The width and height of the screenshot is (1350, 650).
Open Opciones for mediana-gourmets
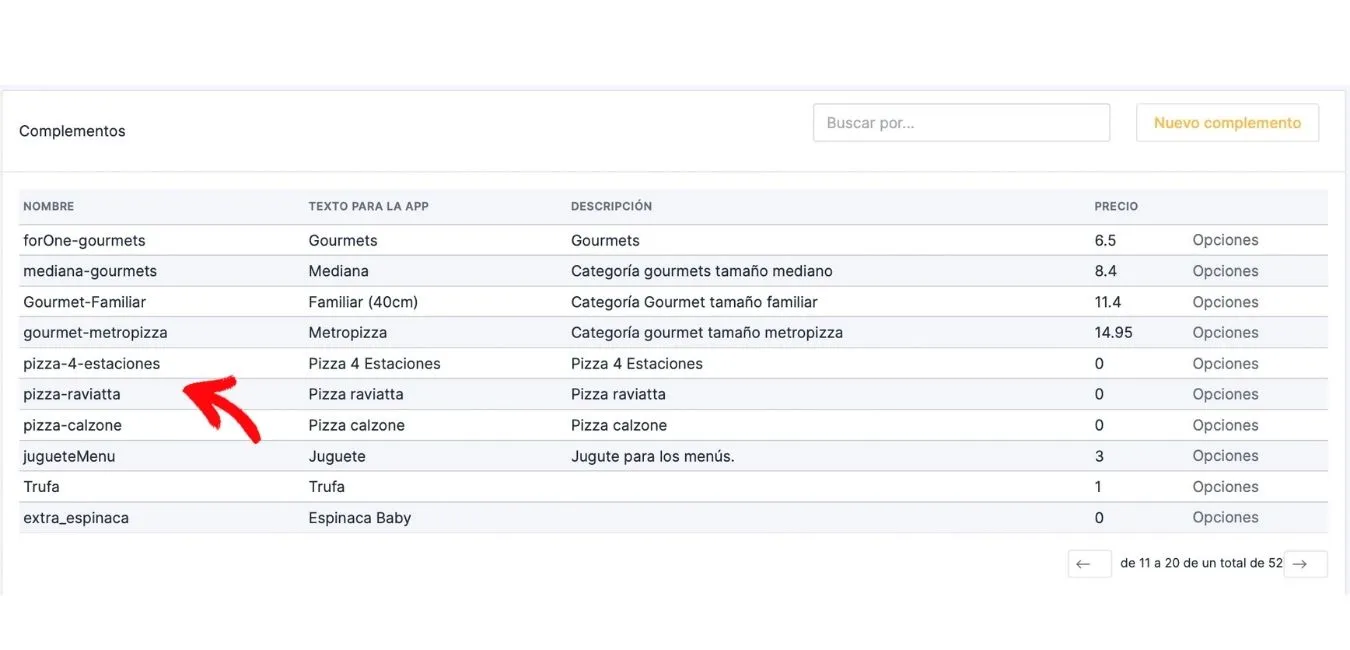(x=1225, y=271)
